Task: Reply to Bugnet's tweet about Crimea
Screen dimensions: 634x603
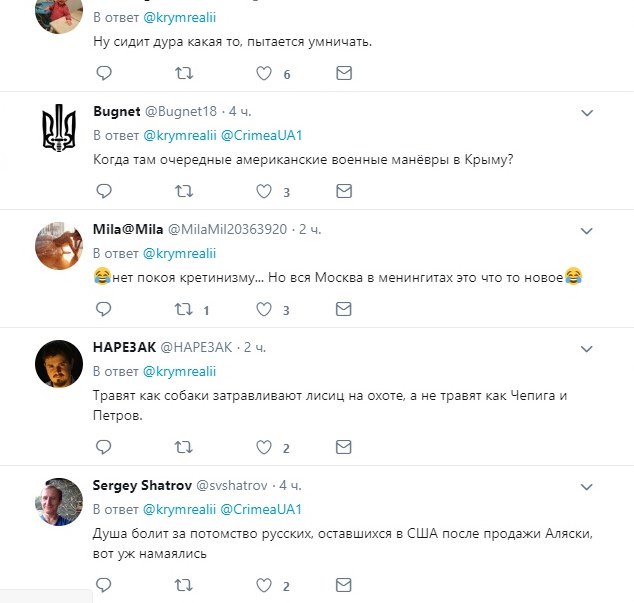Action: click(x=104, y=191)
